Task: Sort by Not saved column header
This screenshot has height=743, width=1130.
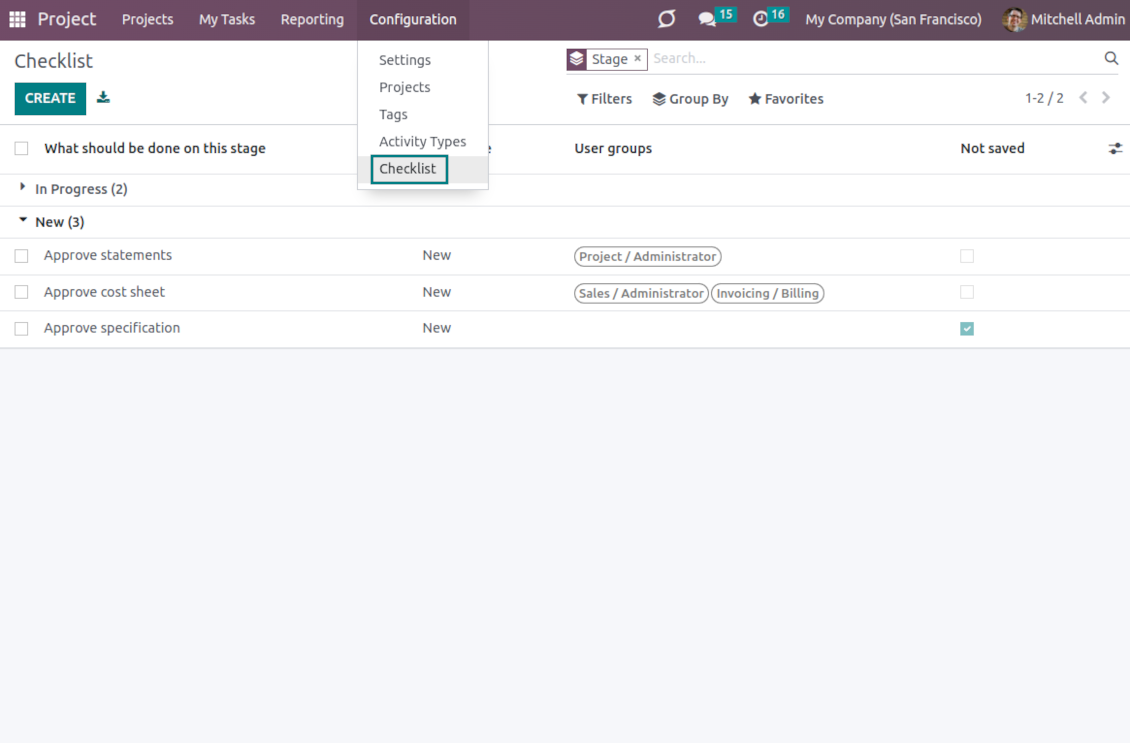Action: coord(992,148)
